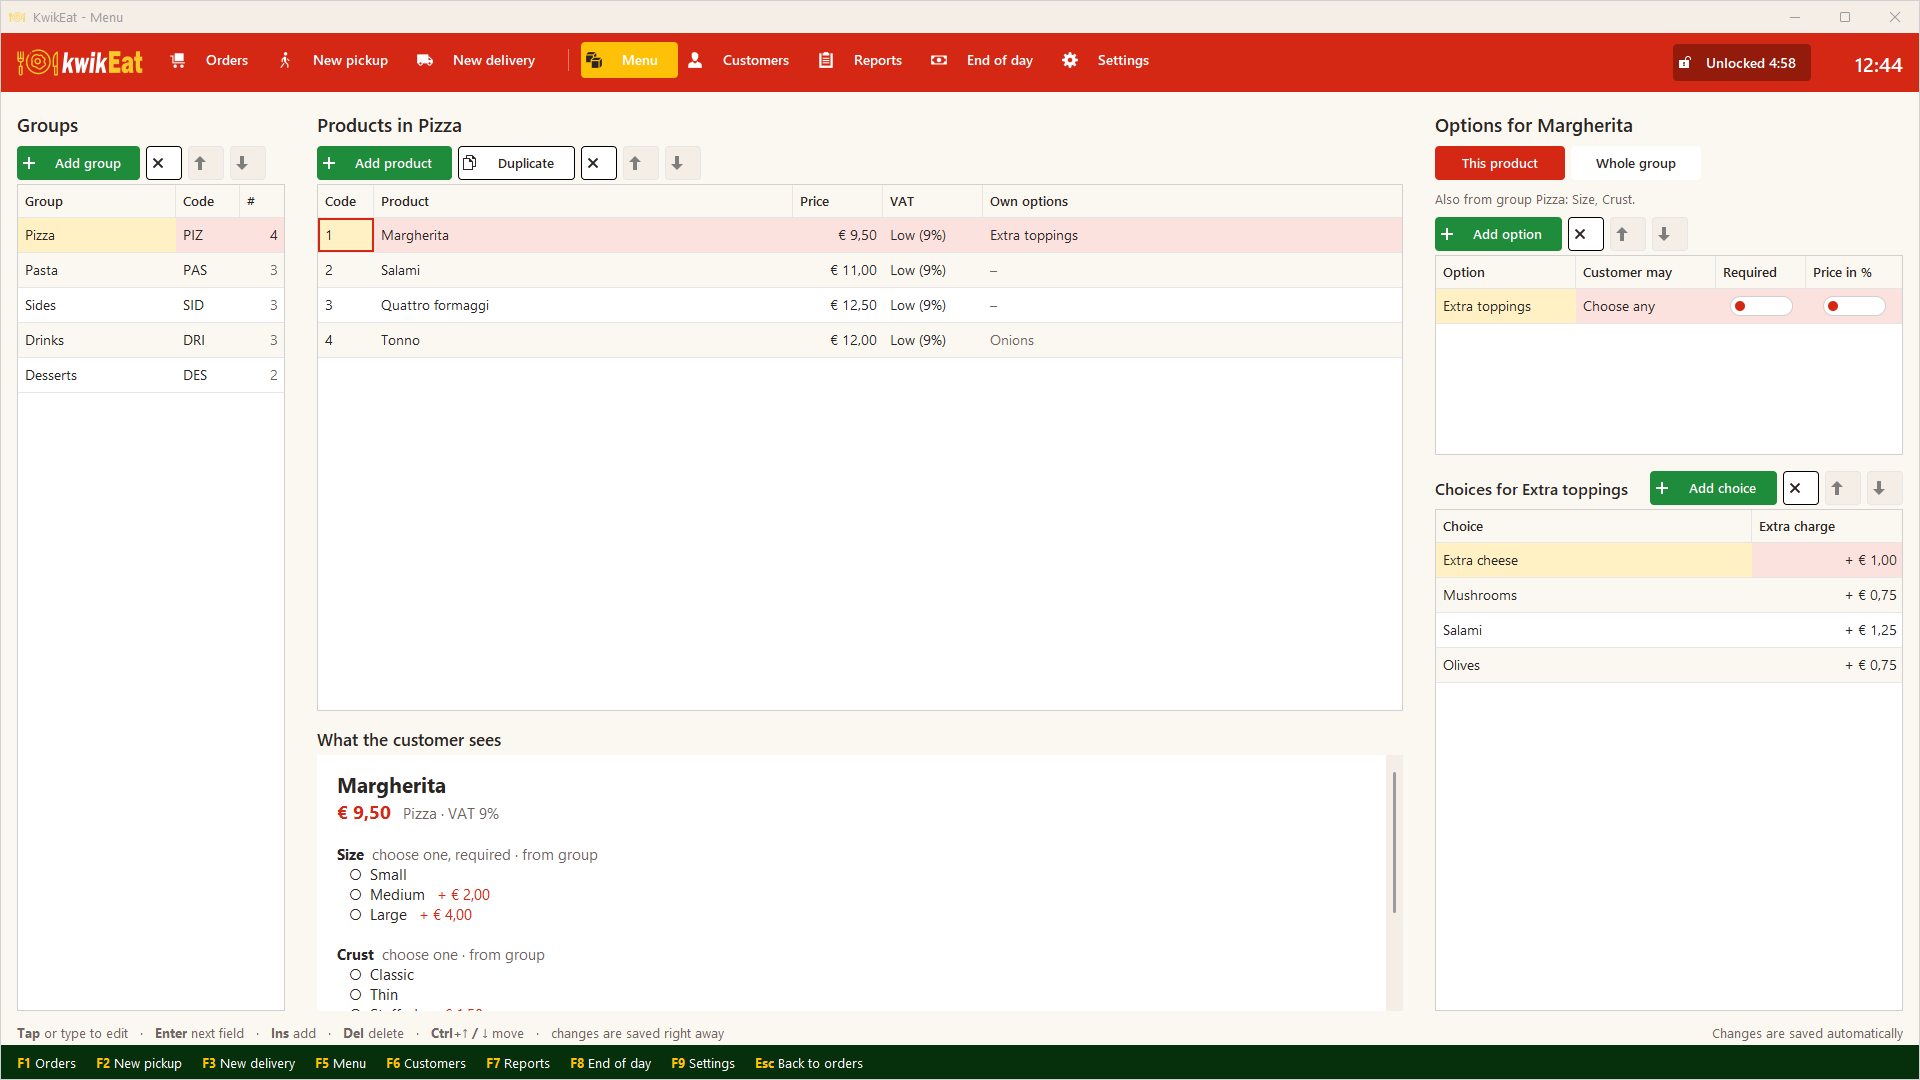
Task: Select Large size radio in preview
Action: [355, 915]
